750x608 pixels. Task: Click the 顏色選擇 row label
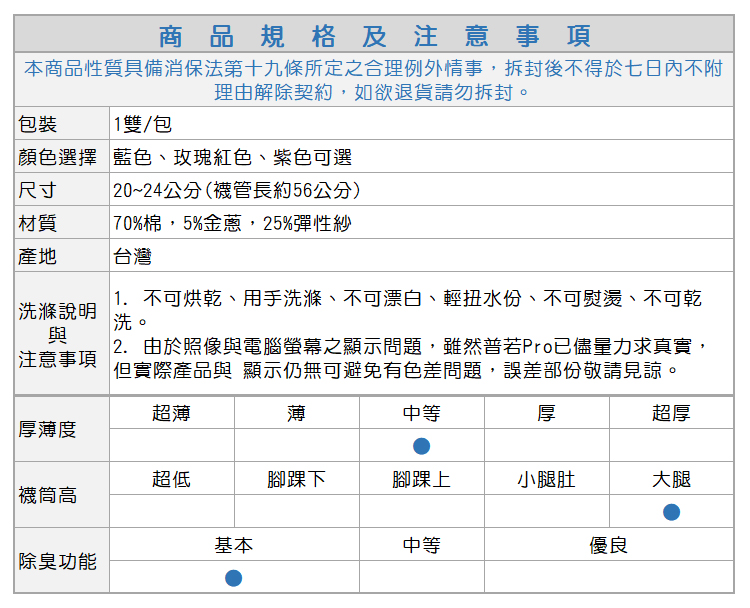(x=57, y=158)
